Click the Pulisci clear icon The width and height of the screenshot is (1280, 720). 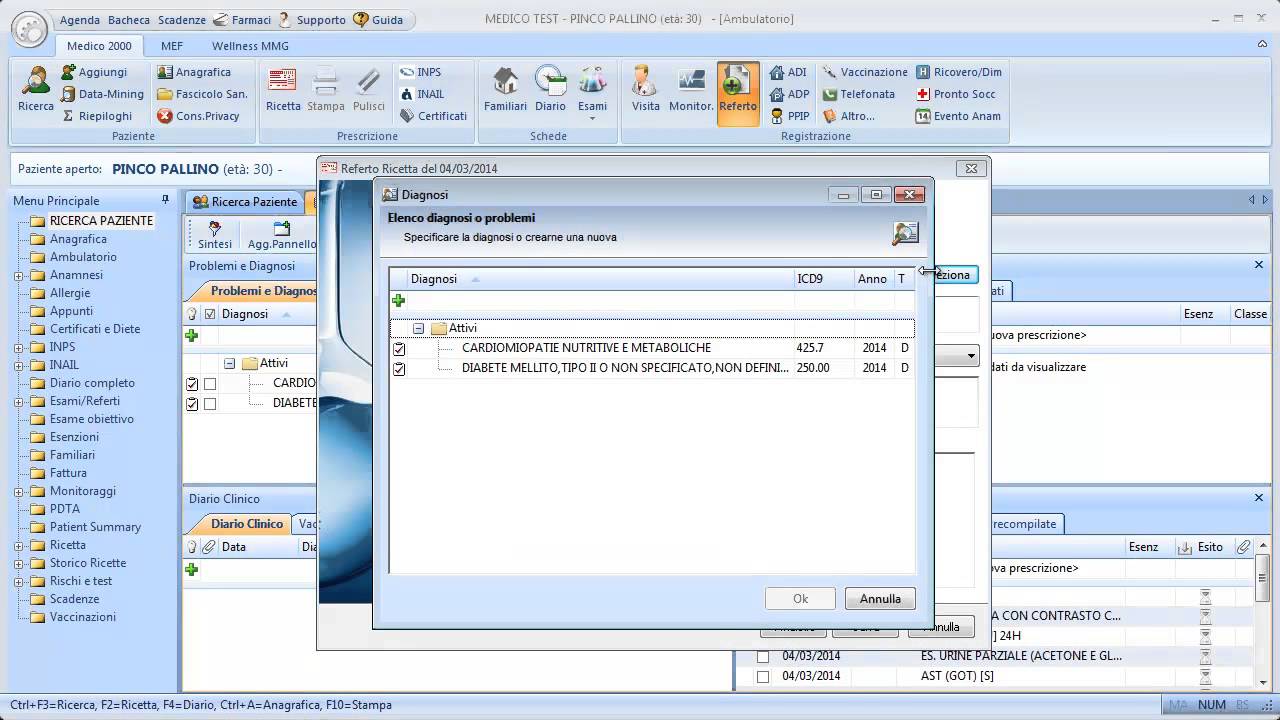pyautogui.click(x=368, y=90)
